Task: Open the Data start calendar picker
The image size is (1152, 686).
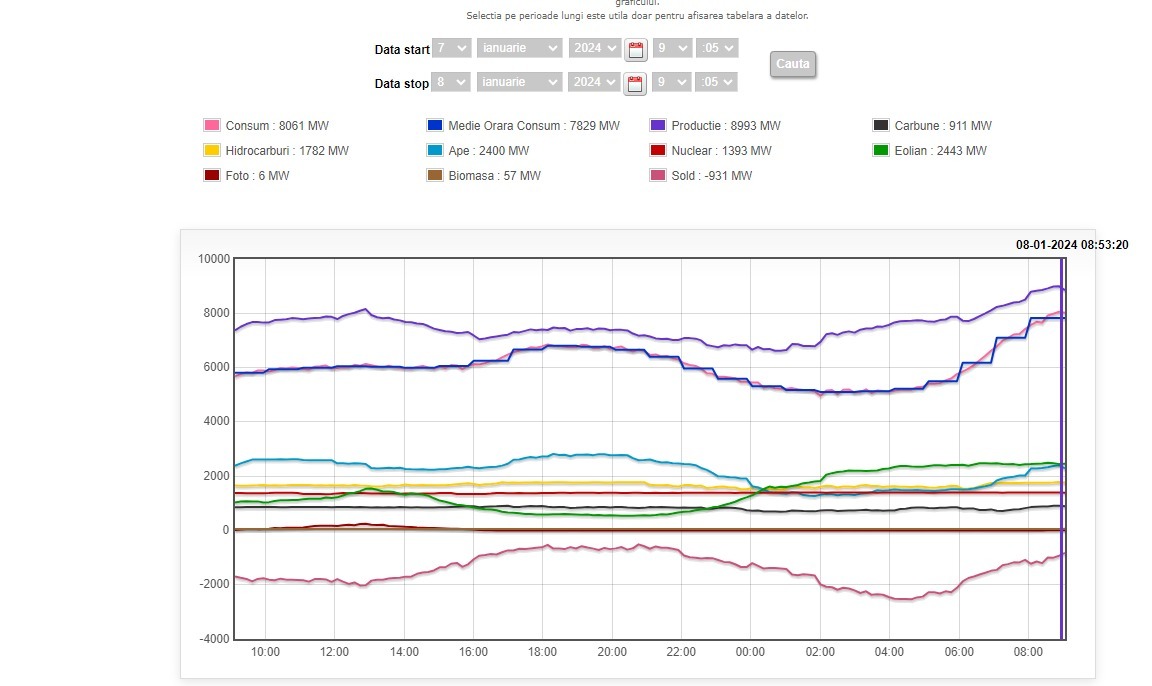Action: [x=636, y=50]
